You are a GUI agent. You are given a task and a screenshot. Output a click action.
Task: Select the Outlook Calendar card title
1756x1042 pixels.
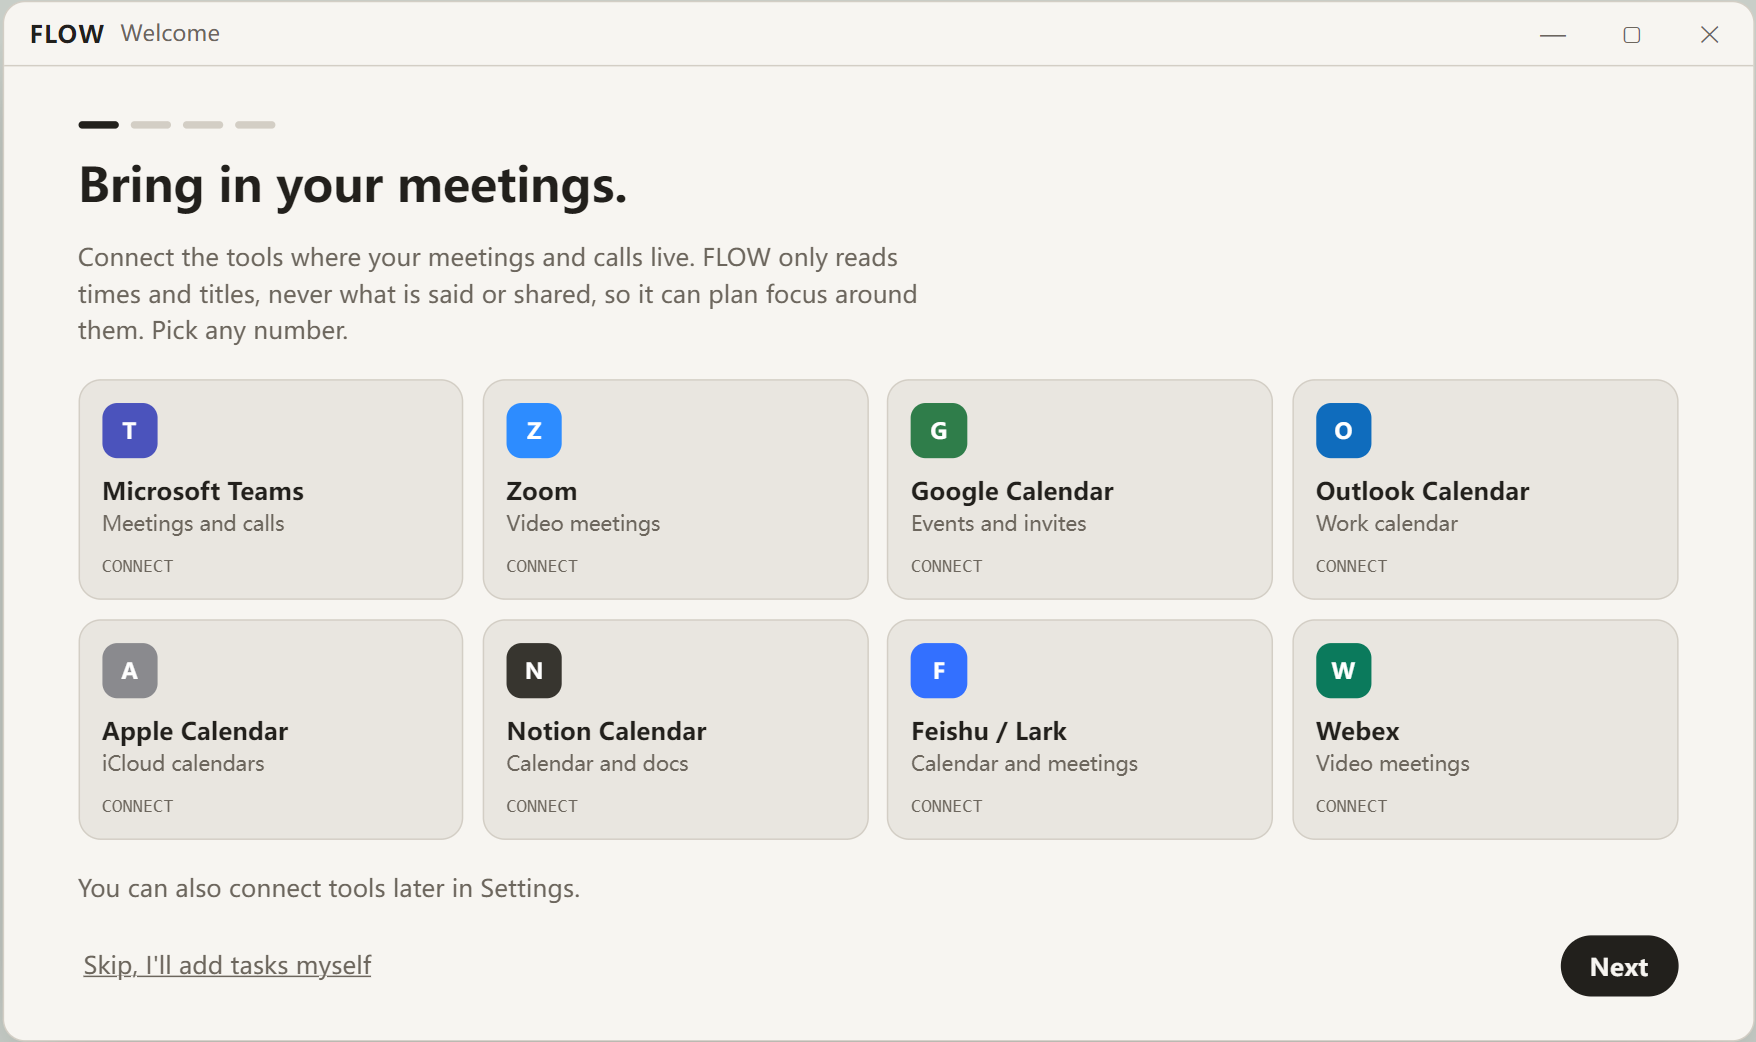pos(1423,491)
